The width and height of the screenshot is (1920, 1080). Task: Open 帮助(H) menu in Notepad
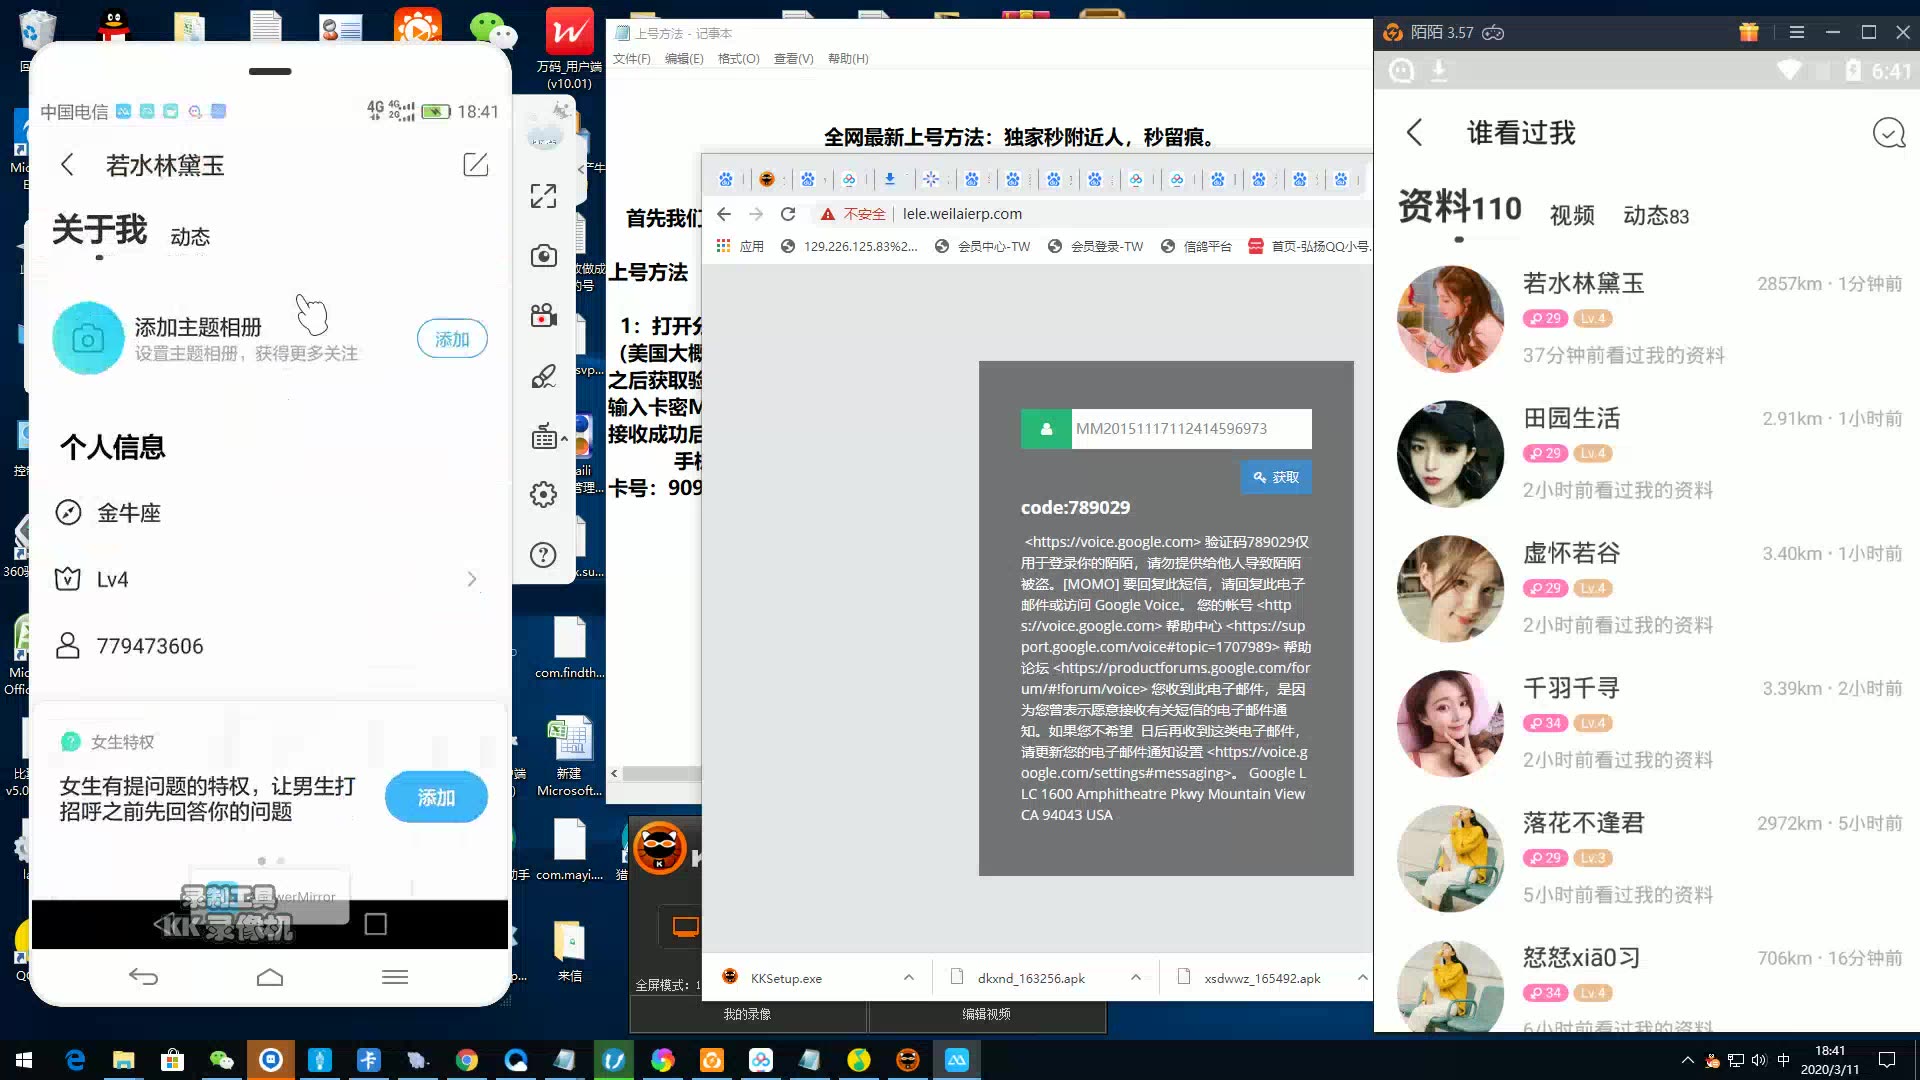point(848,59)
